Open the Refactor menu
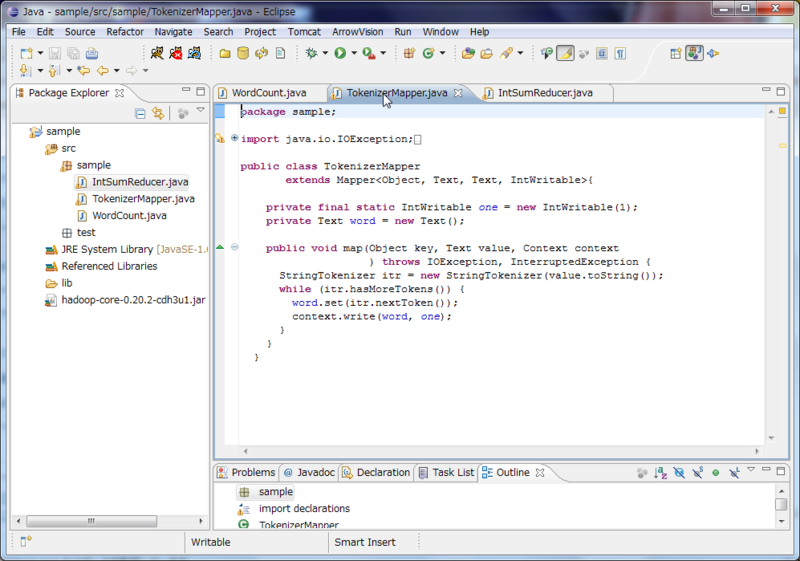800x561 pixels. click(125, 32)
